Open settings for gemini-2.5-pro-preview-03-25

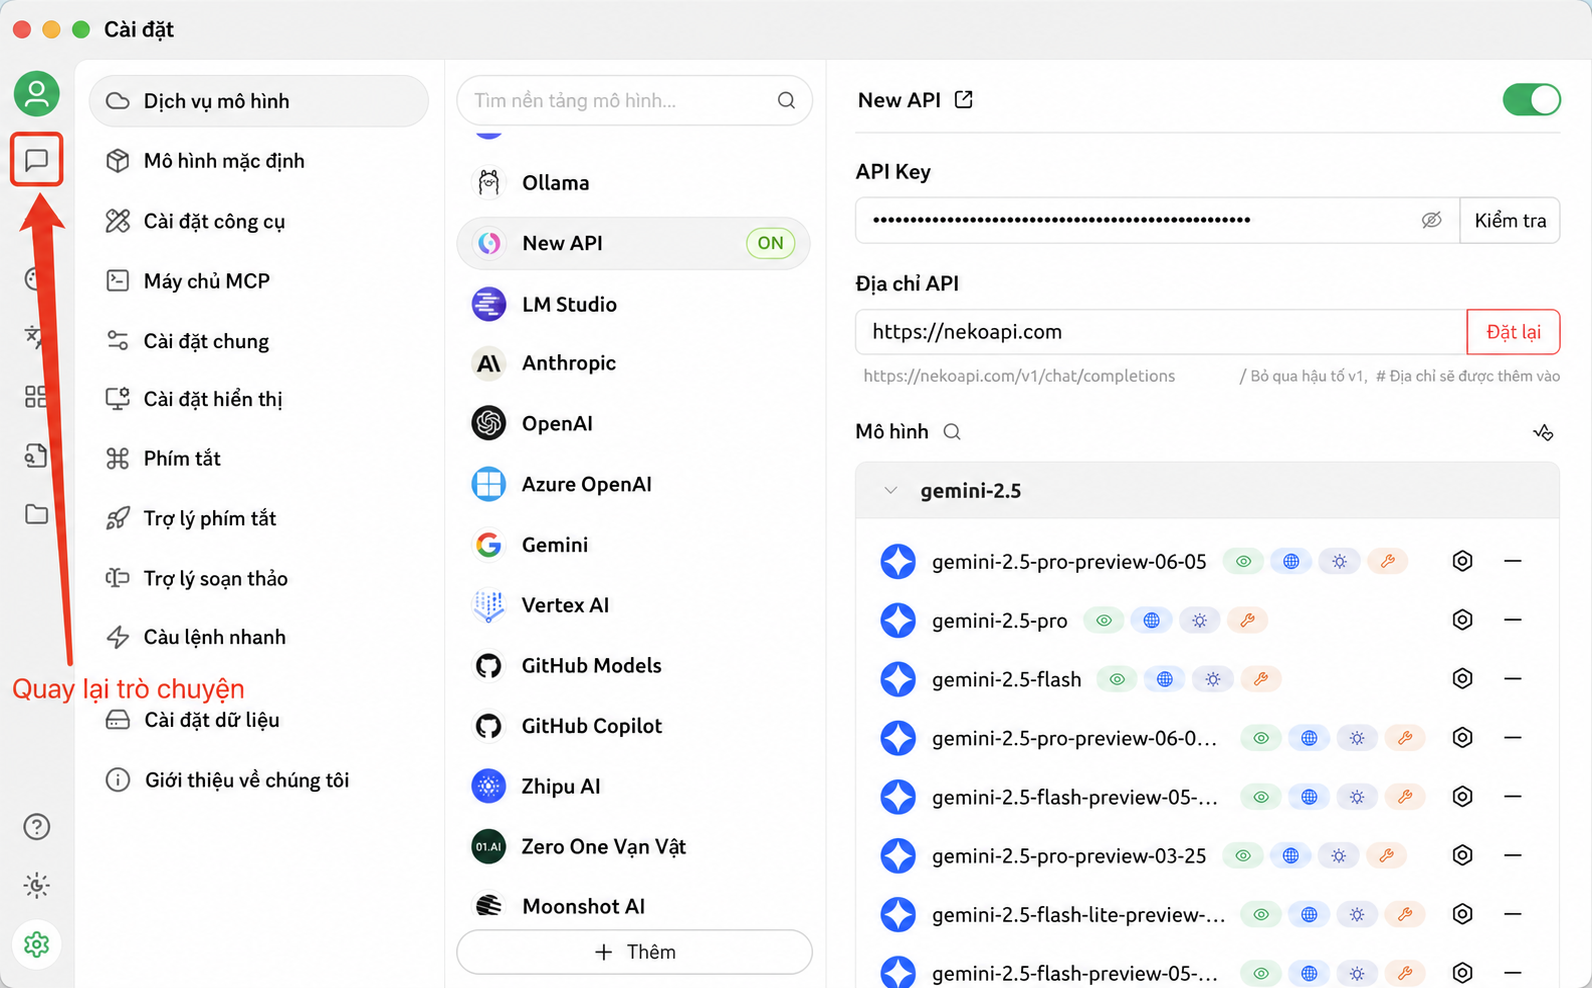1462,856
